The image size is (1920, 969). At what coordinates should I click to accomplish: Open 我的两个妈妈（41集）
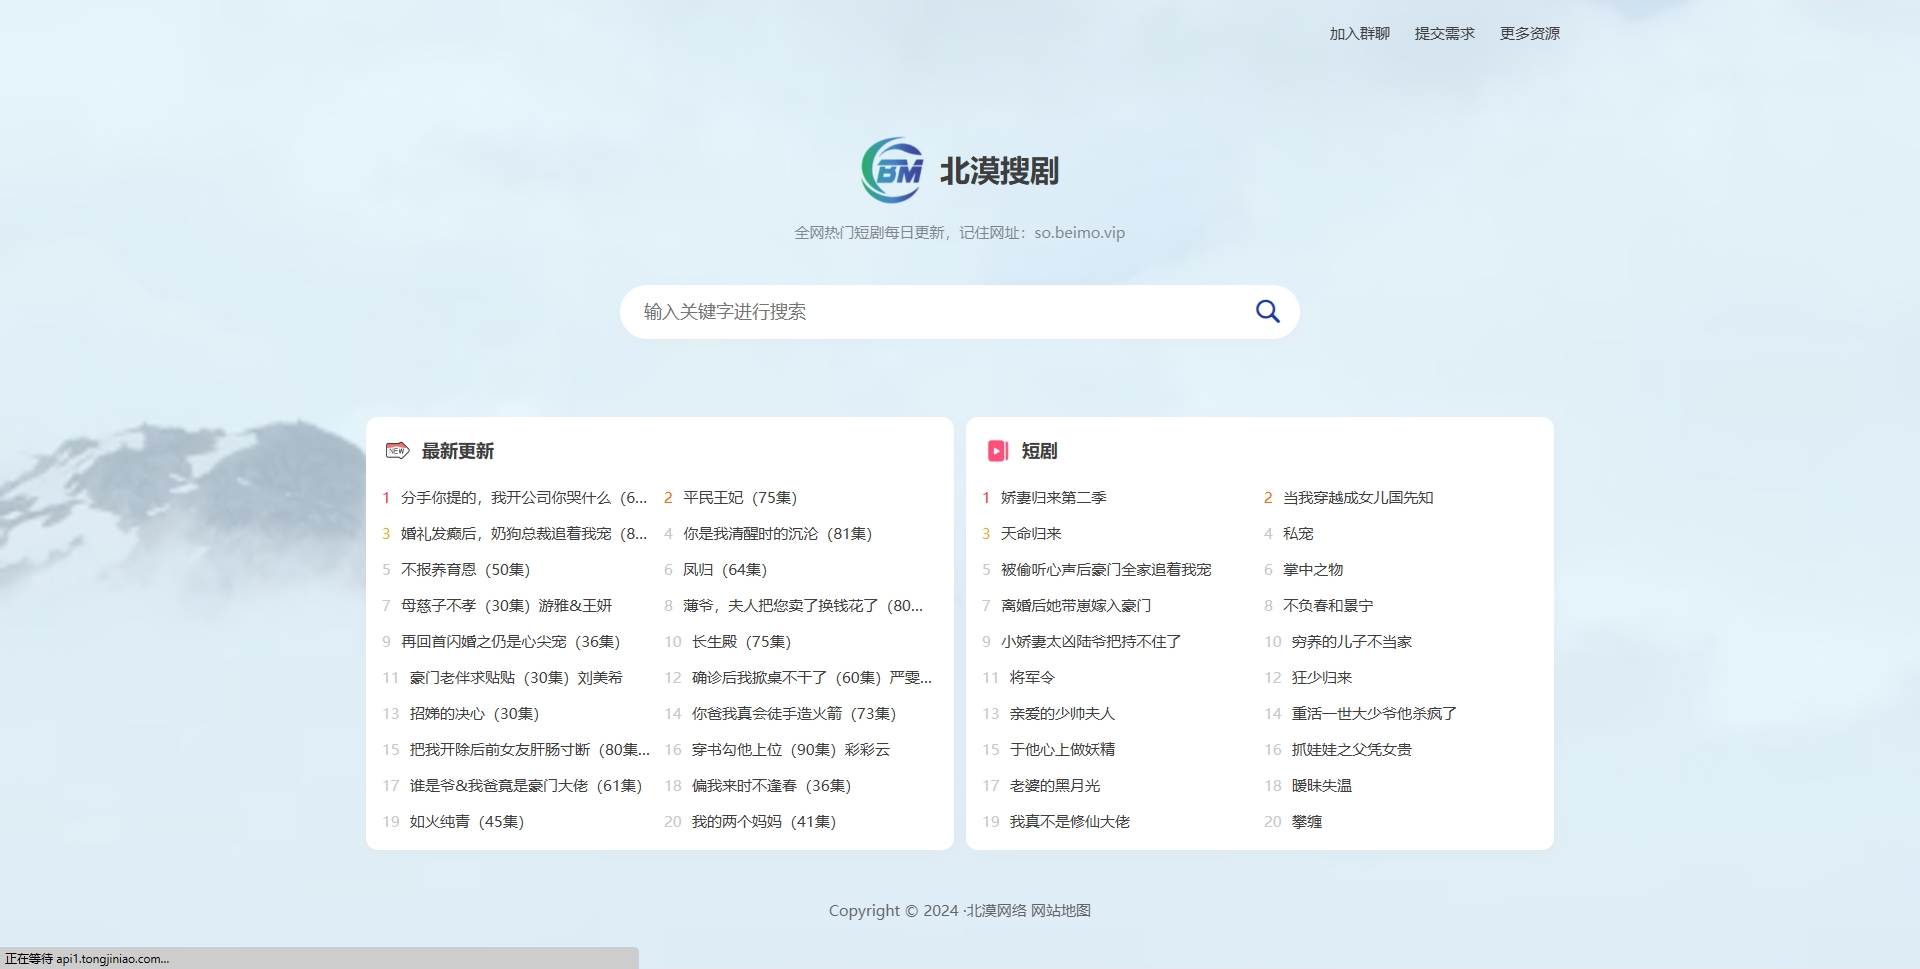(764, 821)
